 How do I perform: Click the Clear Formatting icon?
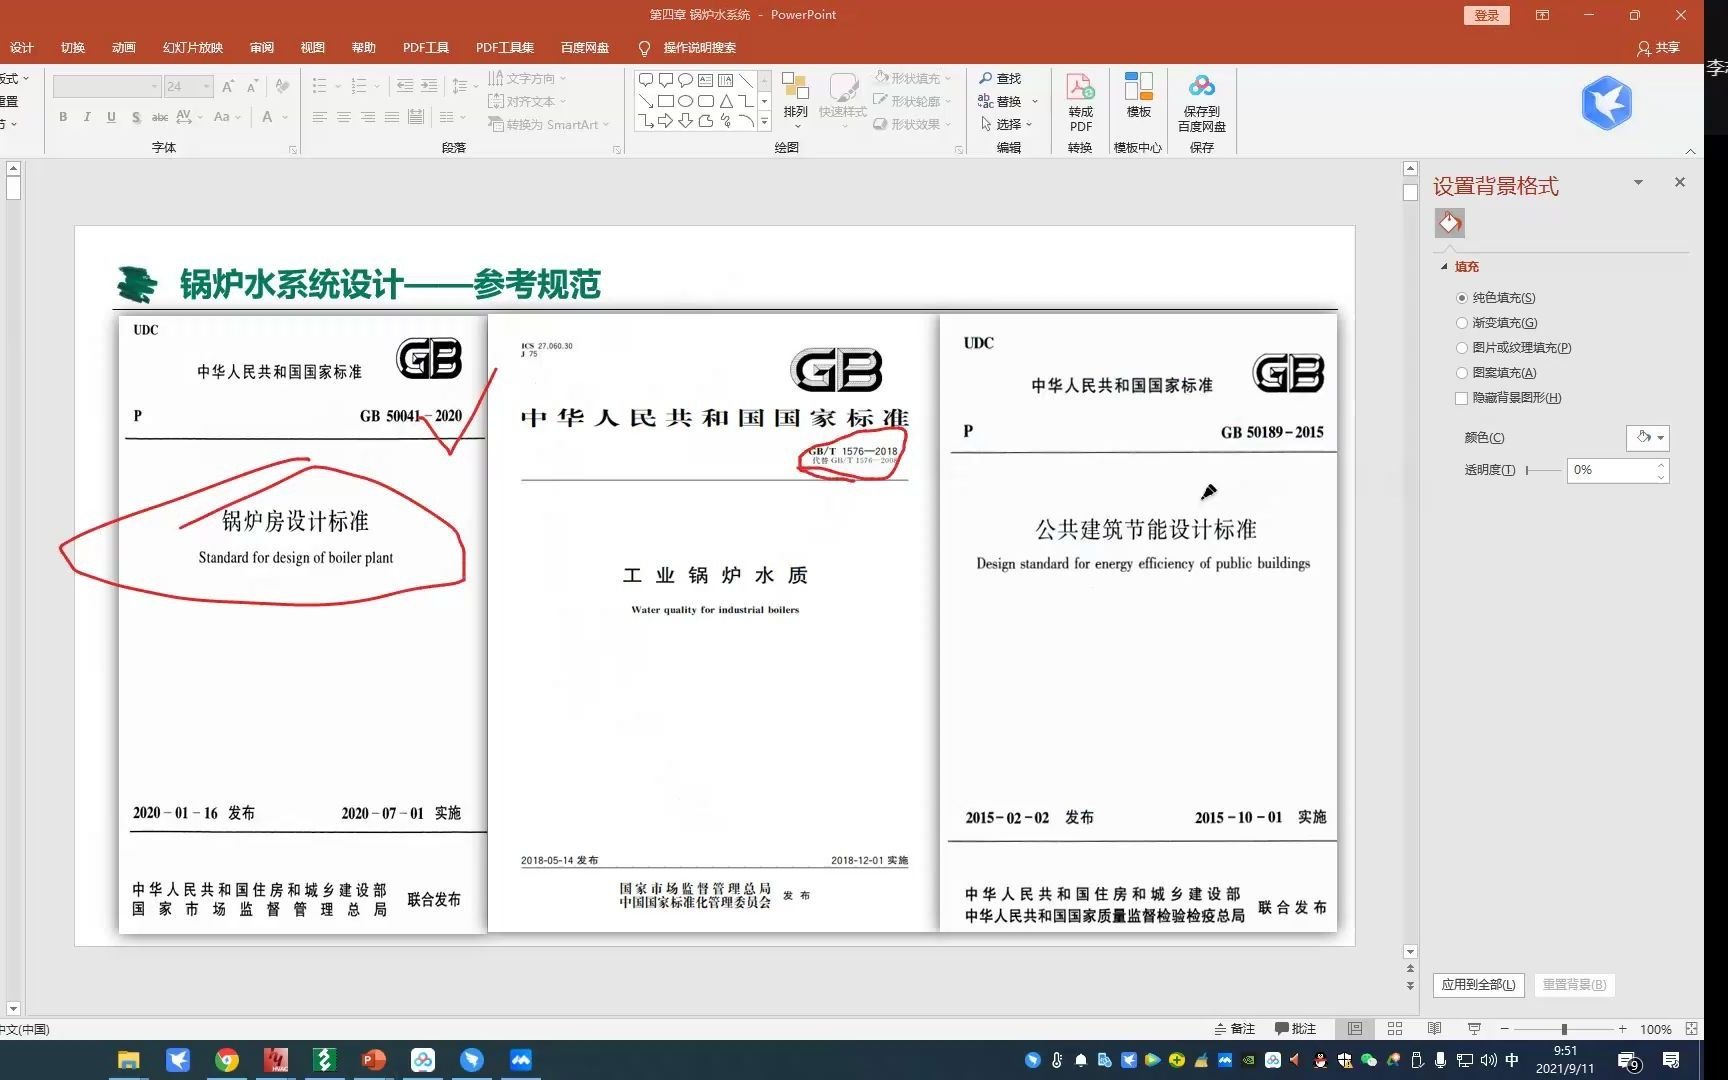pyautogui.click(x=283, y=86)
